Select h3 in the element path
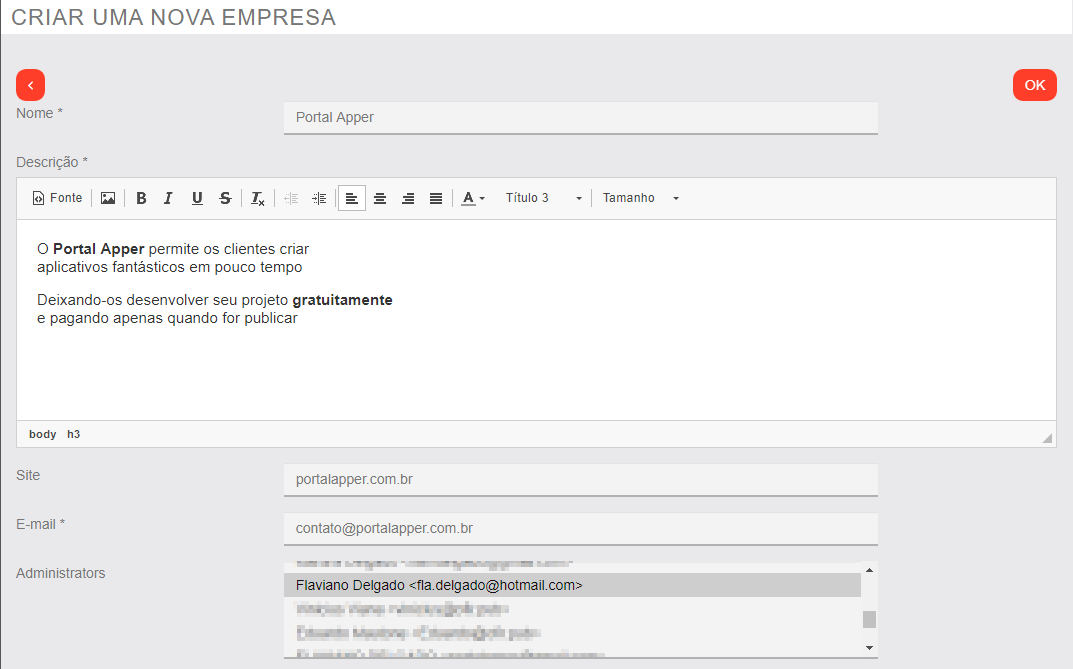This screenshot has width=1073, height=669. pyautogui.click(x=73, y=434)
